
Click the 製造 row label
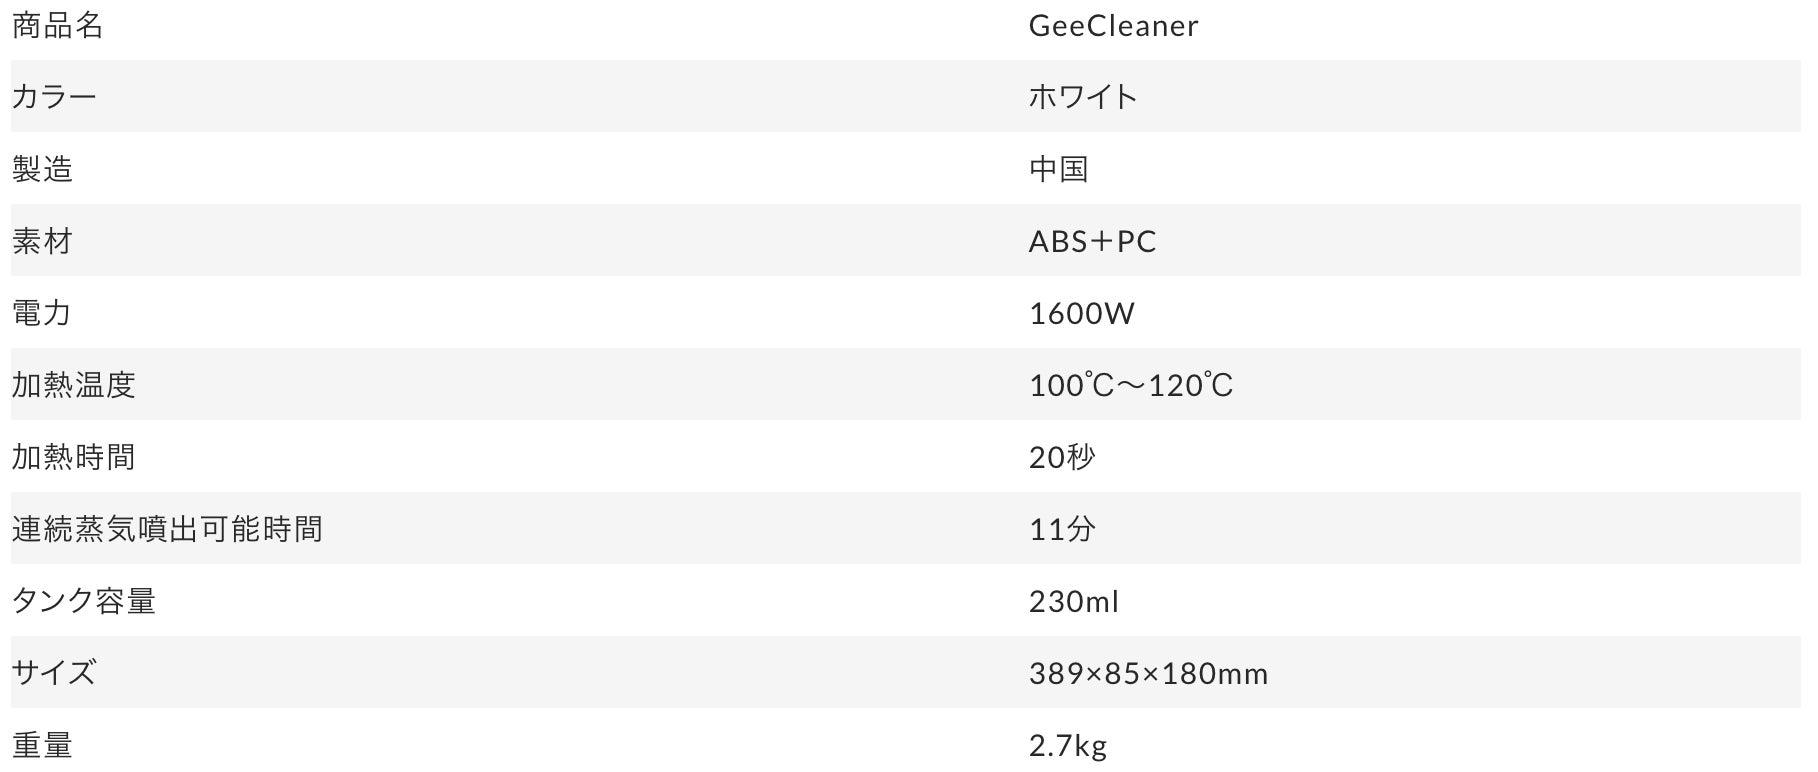pyautogui.click(x=42, y=169)
